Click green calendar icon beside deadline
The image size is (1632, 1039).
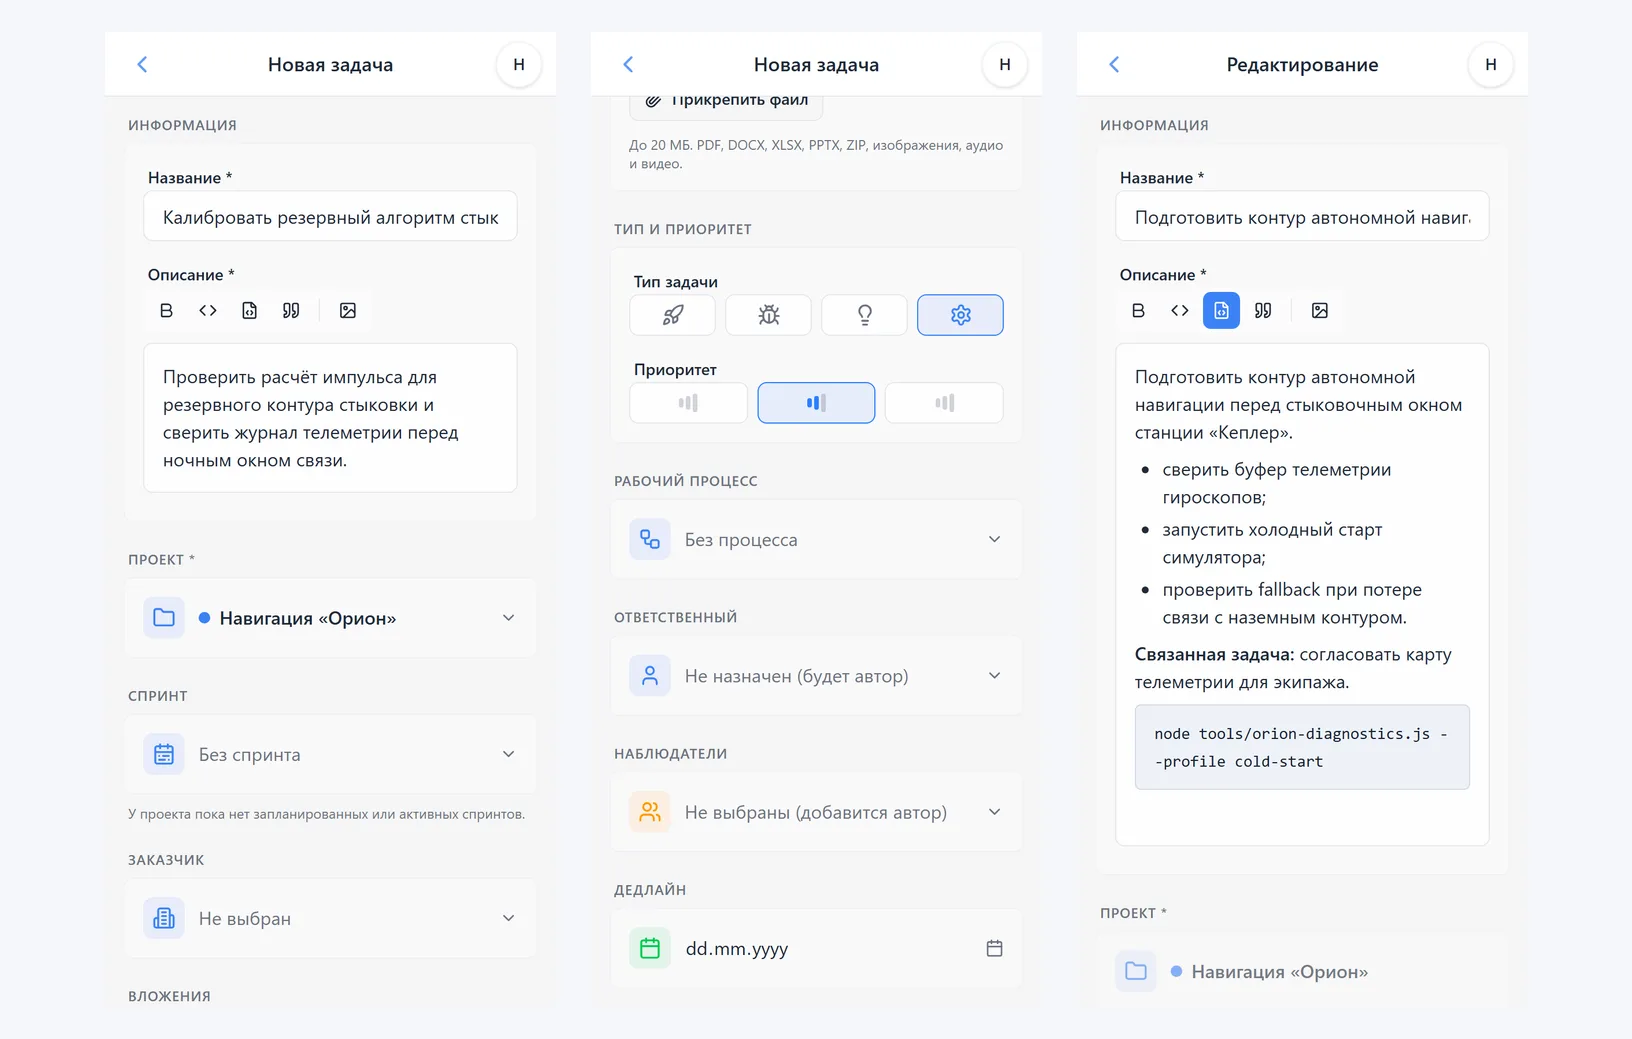[650, 948]
